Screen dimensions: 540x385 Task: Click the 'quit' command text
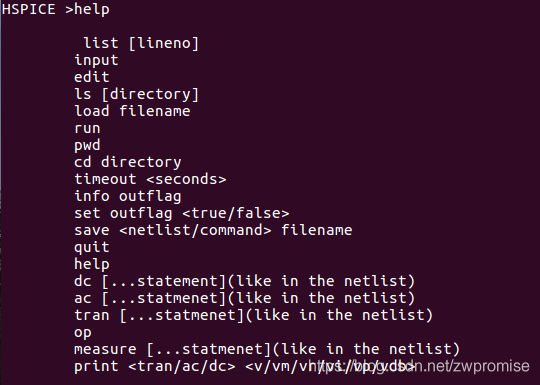tap(92, 247)
